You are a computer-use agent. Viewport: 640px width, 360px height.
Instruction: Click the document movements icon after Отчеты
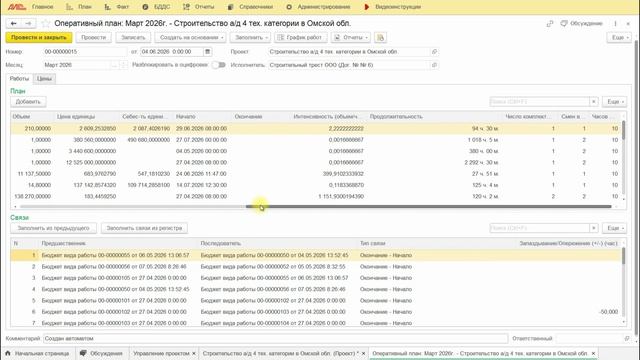pos(380,38)
